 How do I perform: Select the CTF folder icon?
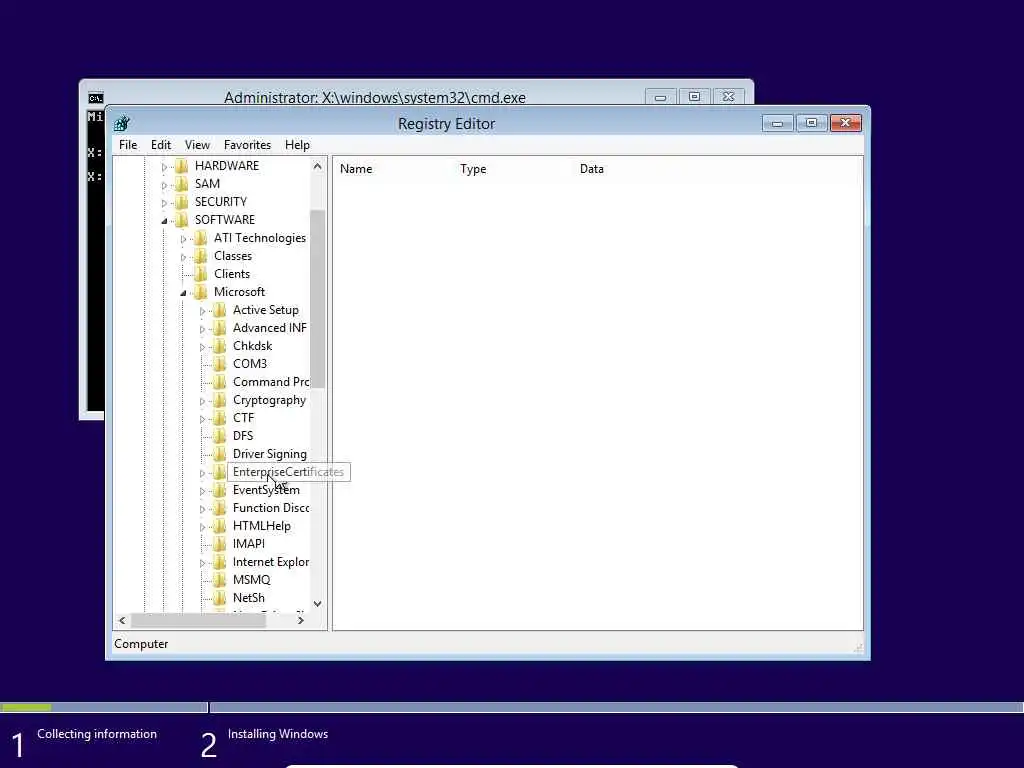[x=219, y=417]
